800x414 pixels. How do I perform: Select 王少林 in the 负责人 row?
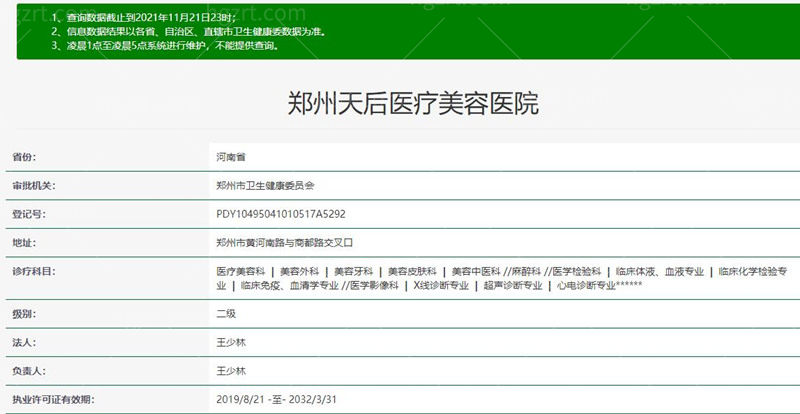(231, 371)
